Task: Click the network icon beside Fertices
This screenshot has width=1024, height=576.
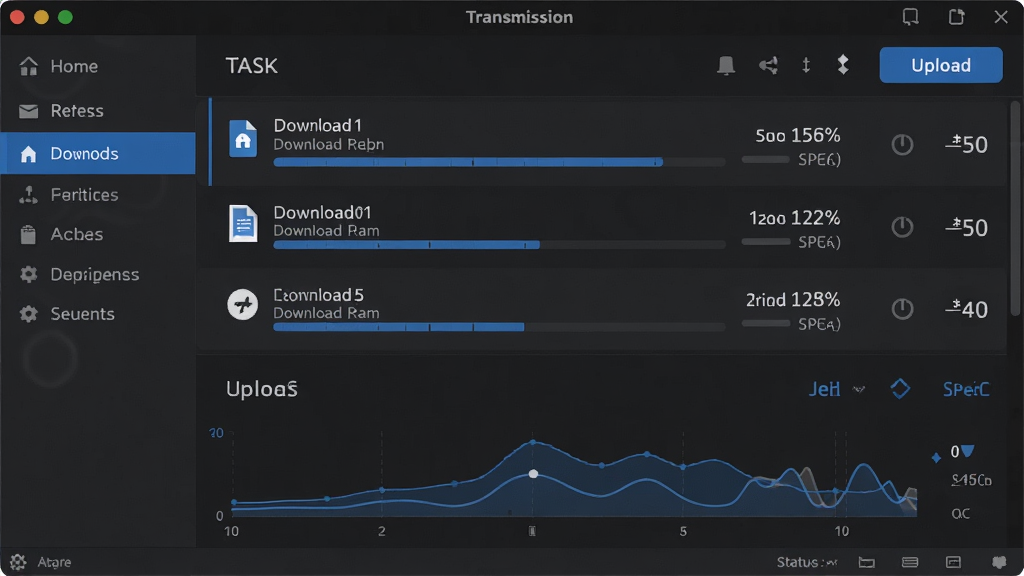Action: point(28,195)
